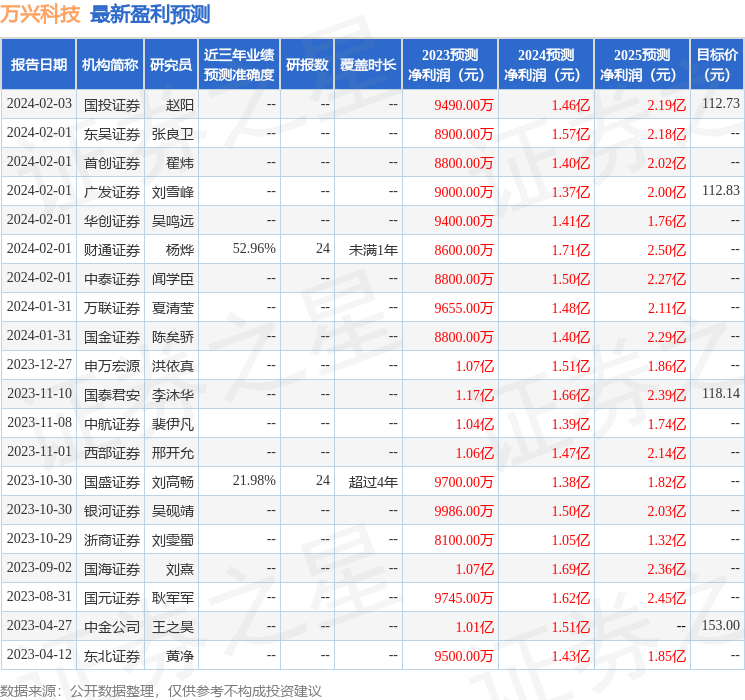Select the 国金证券 institution cell
The width and height of the screenshot is (745, 700).
(x=112, y=337)
